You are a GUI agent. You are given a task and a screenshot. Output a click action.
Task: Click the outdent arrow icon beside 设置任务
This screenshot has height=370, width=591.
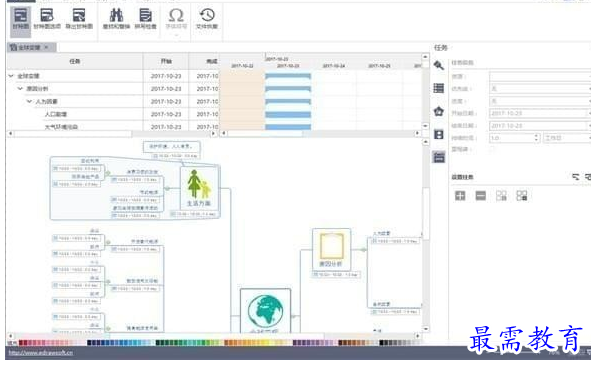tap(576, 177)
